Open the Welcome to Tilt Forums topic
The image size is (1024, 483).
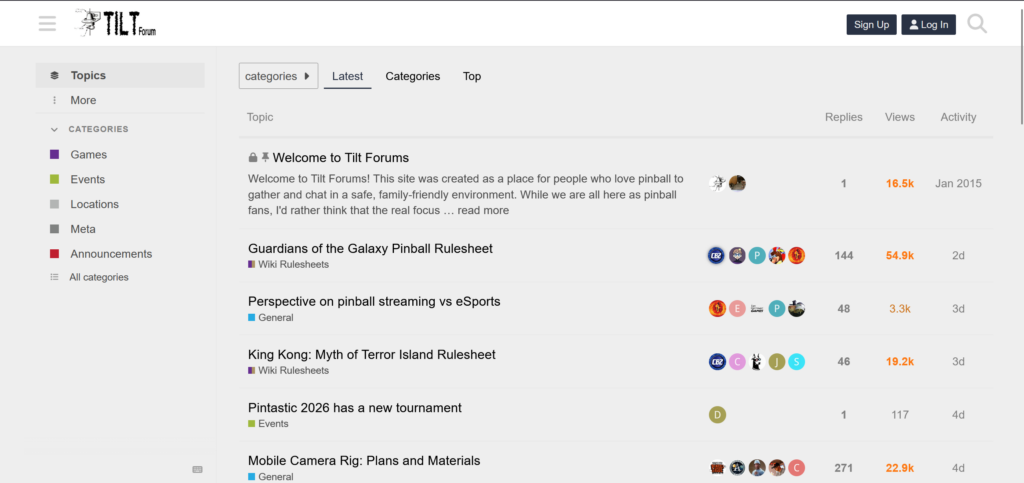coord(341,158)
